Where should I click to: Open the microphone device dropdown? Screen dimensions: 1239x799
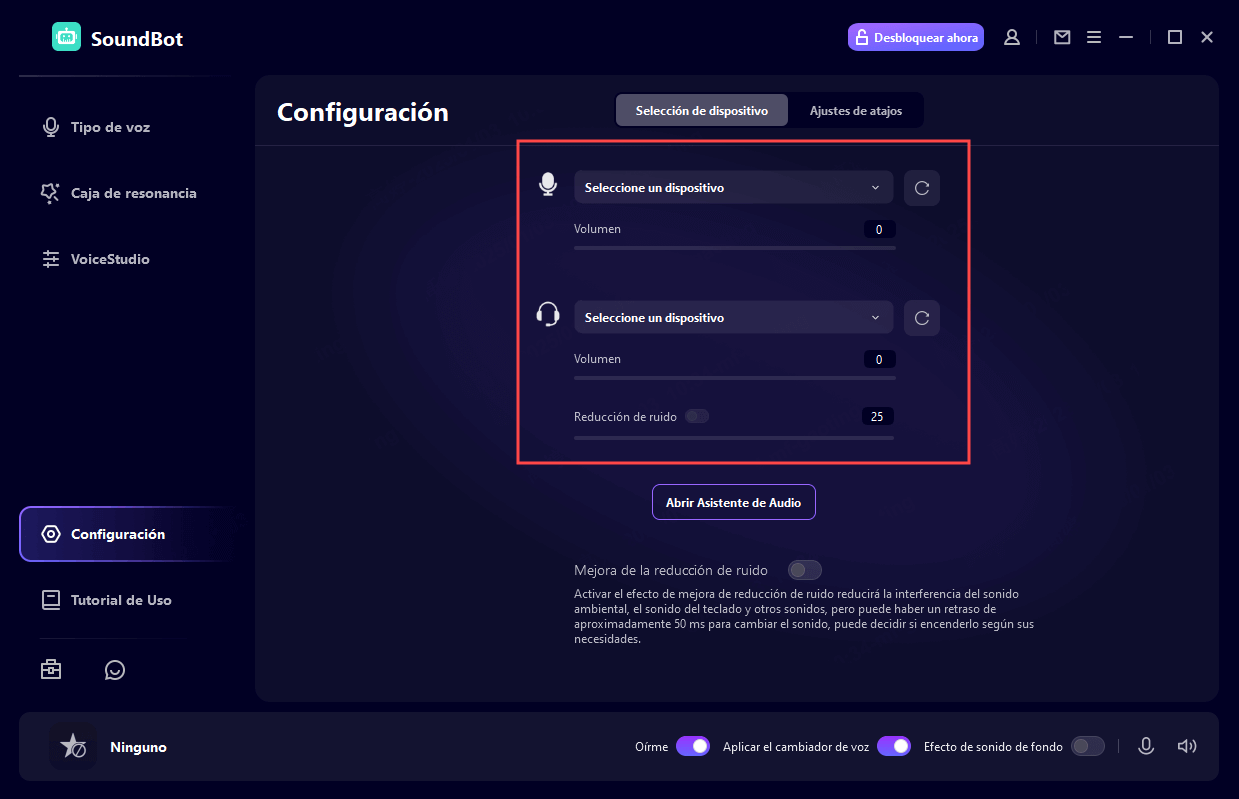(733, 187)
